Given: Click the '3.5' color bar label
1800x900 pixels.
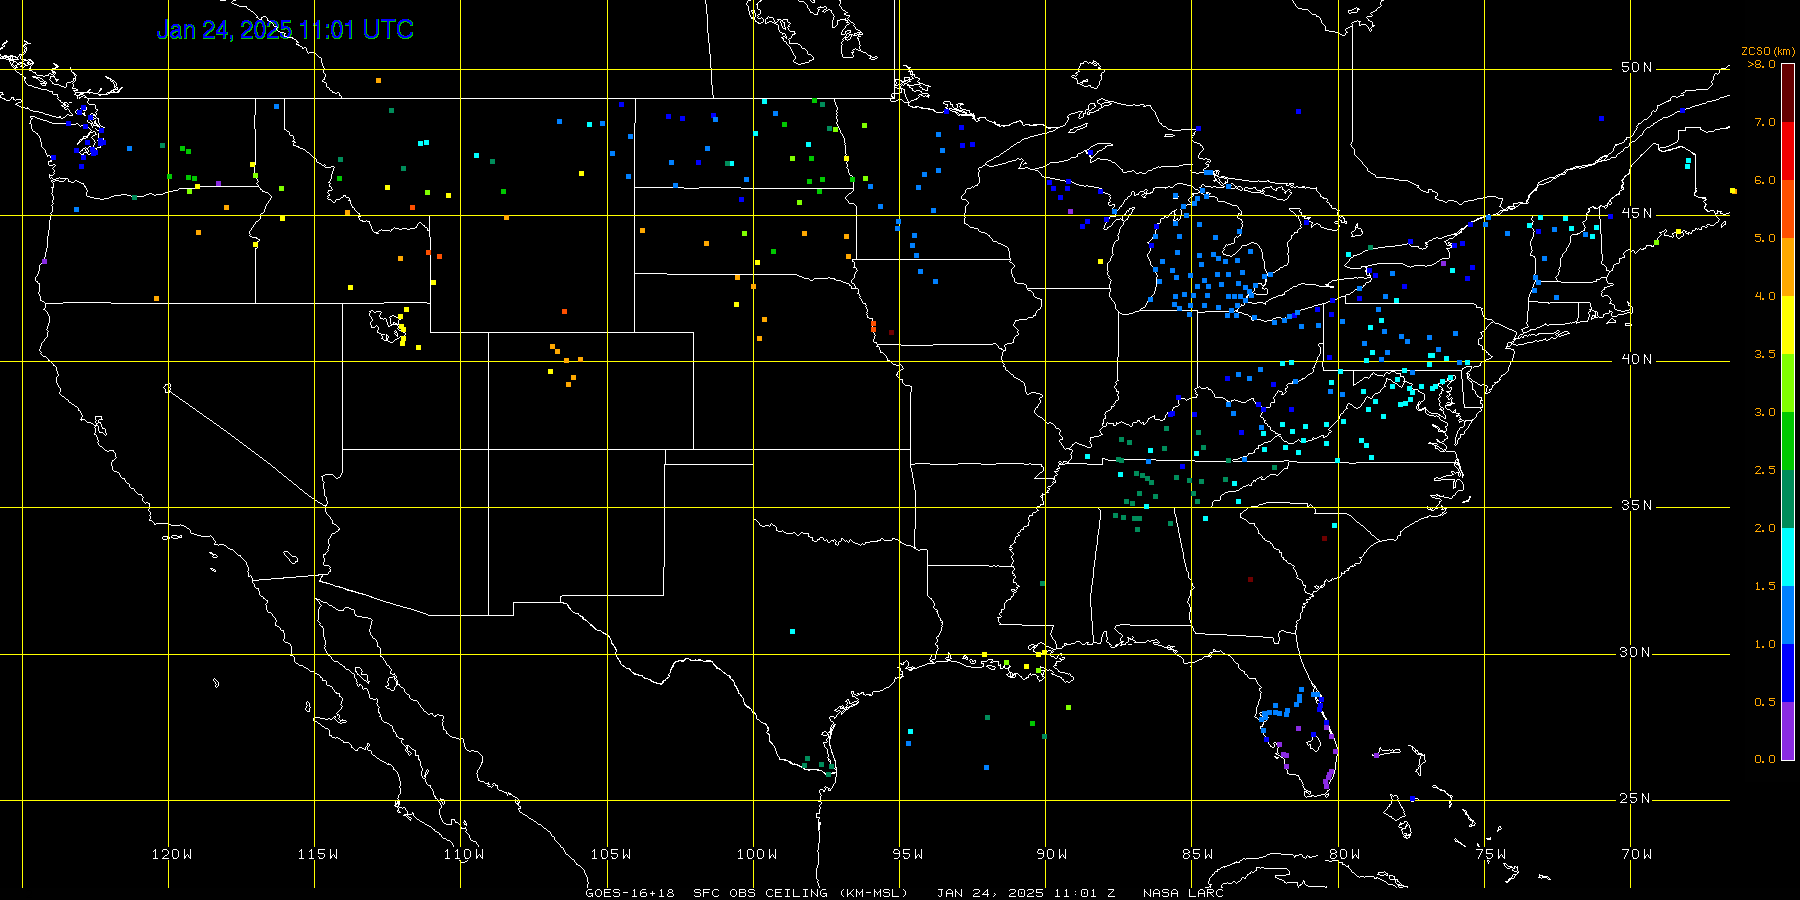Looking at the screenshot, I should pos(1765,354).
